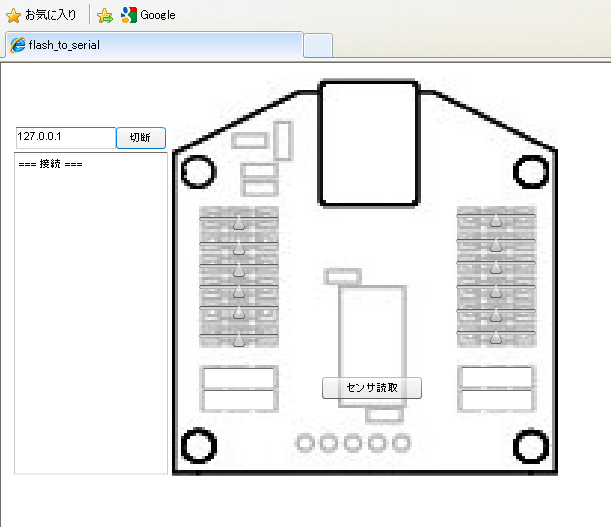Open the Google favorites link
611x527 pixels.
click(148, 15)
